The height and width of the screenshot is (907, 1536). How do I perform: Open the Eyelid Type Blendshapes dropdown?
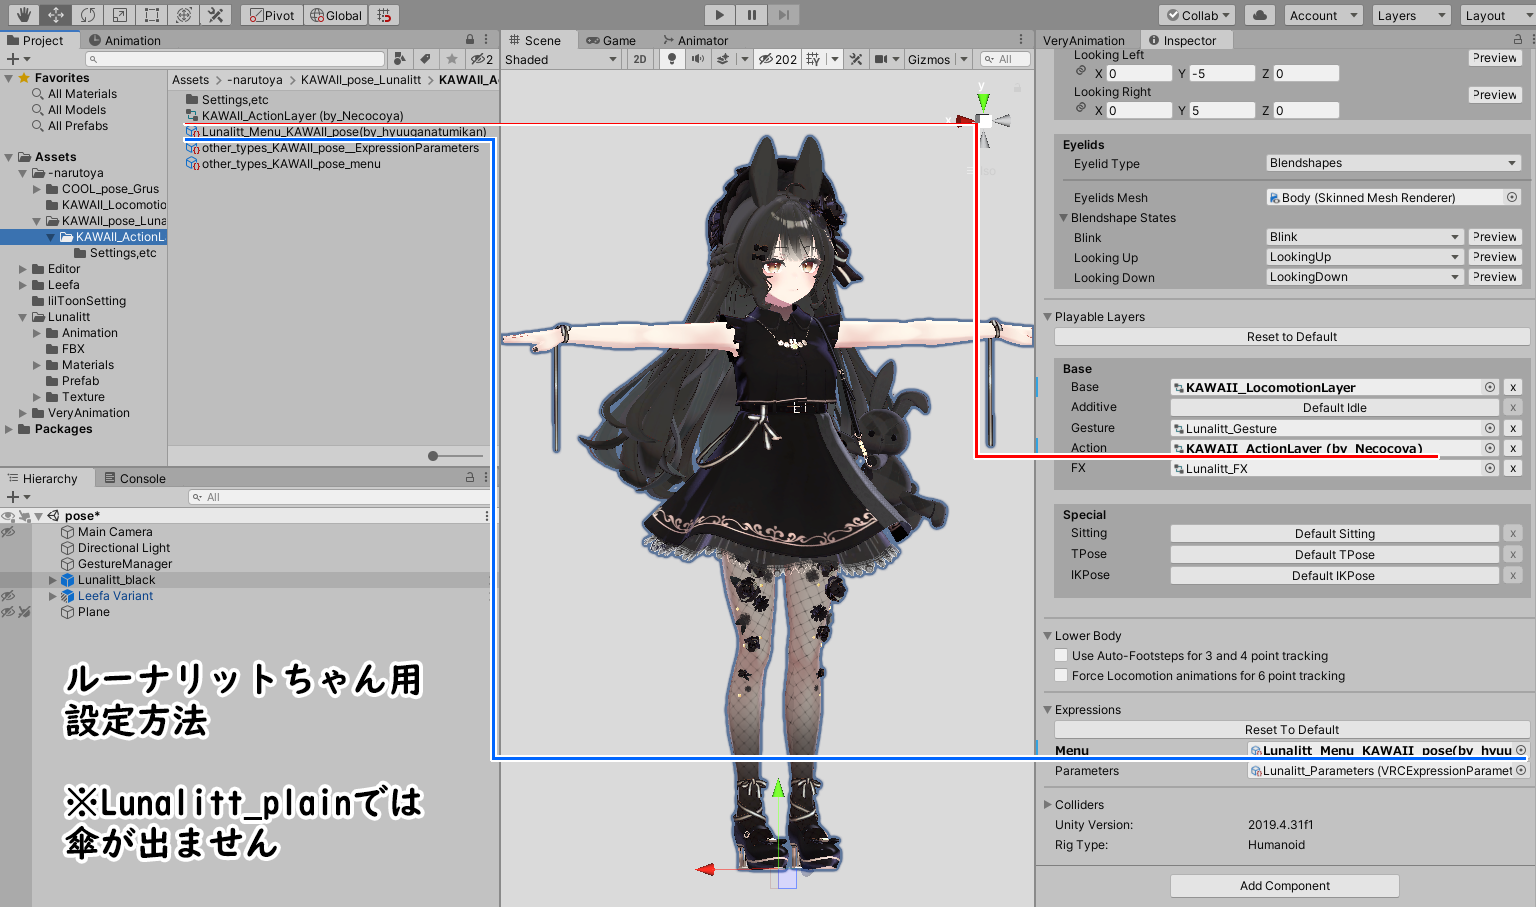click(x=1392, y=162)
